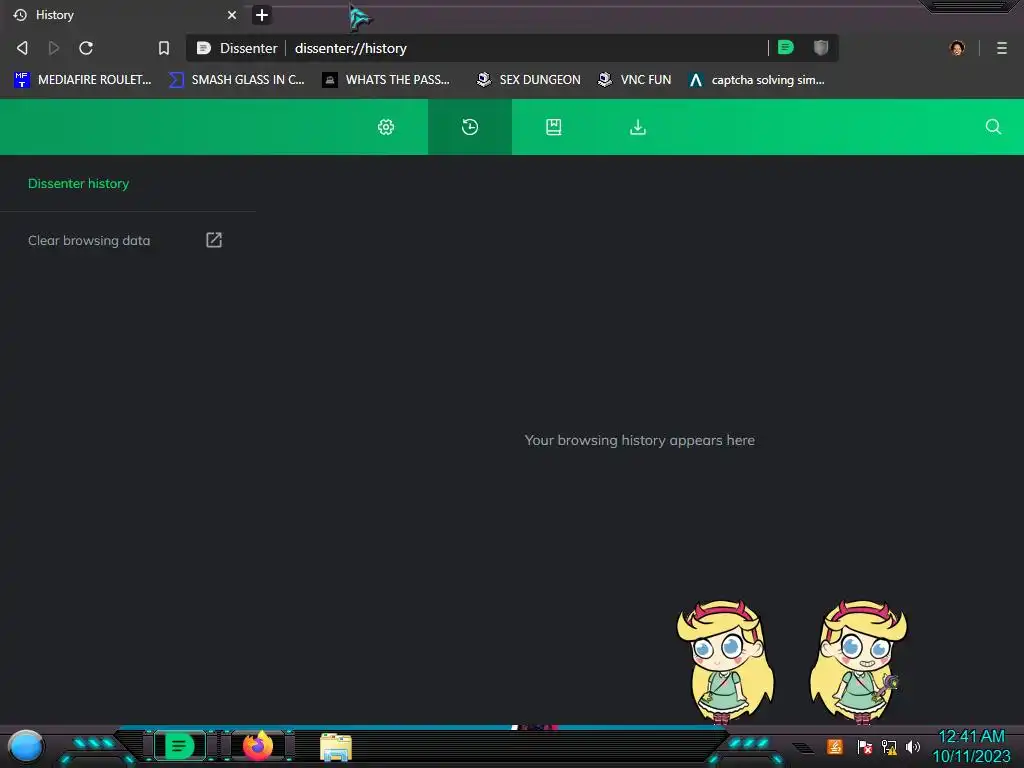Bookmark this page with the bookmark icon
Image resolution: width=1024 pixels, height=768 pixels.
coord(164,48)
